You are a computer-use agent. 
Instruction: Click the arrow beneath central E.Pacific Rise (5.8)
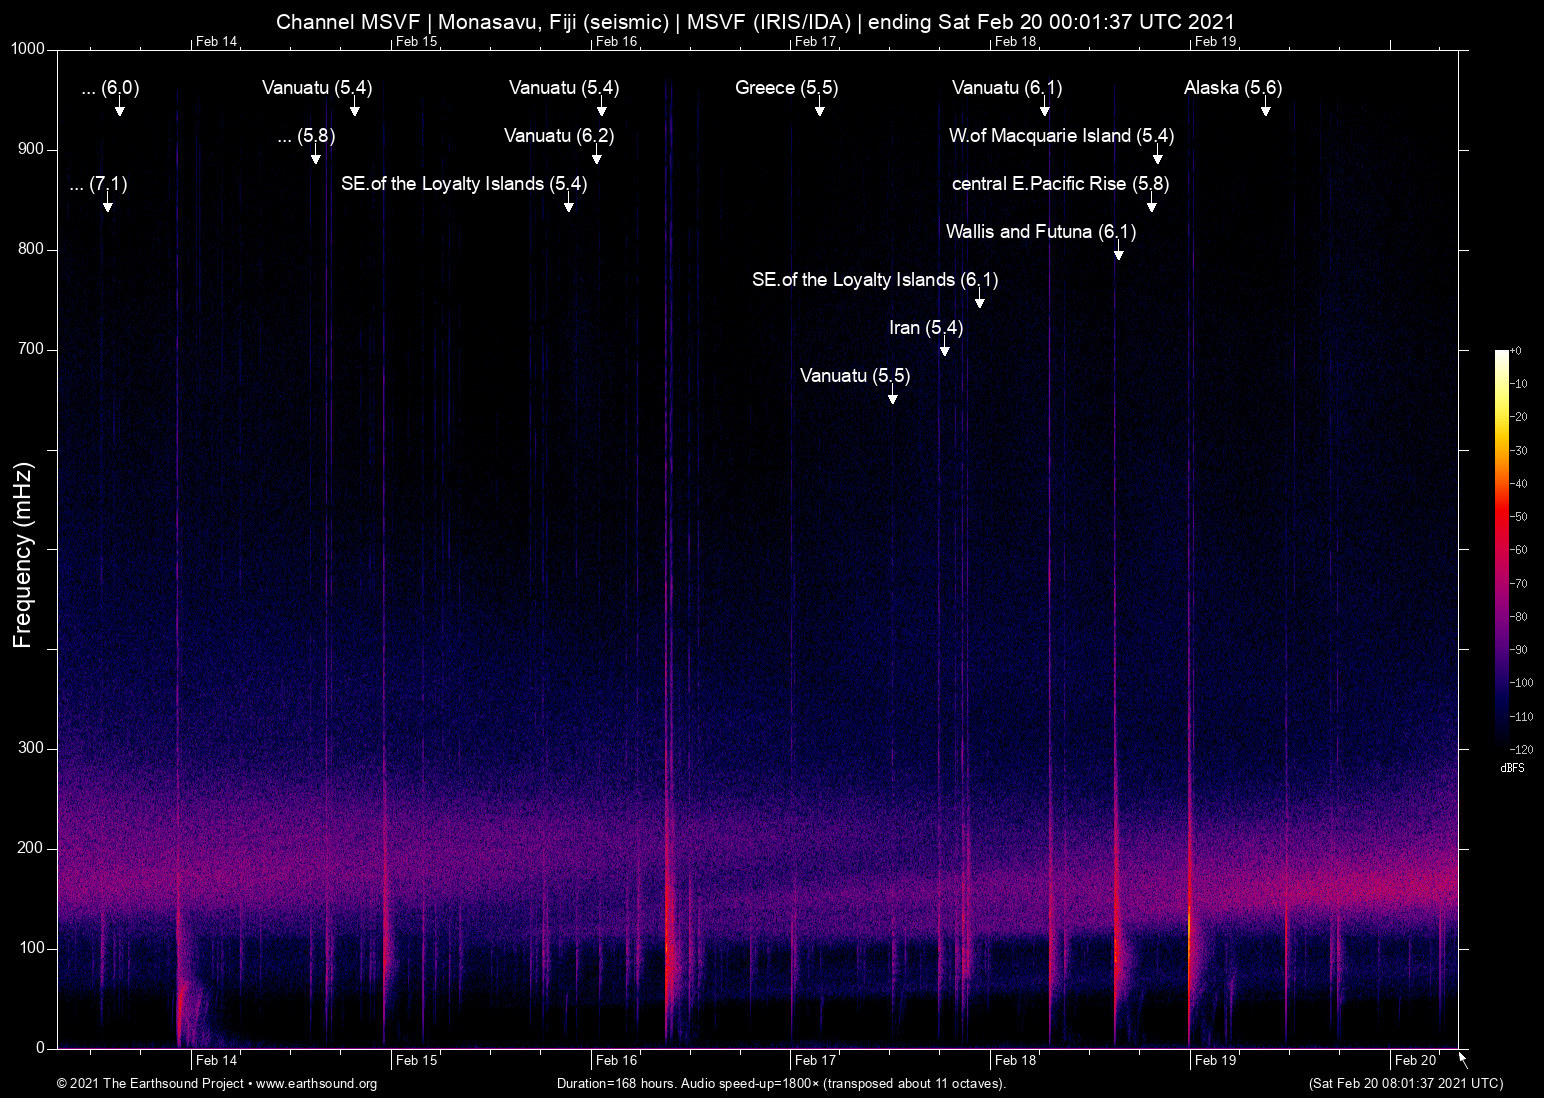[1151, 202]
